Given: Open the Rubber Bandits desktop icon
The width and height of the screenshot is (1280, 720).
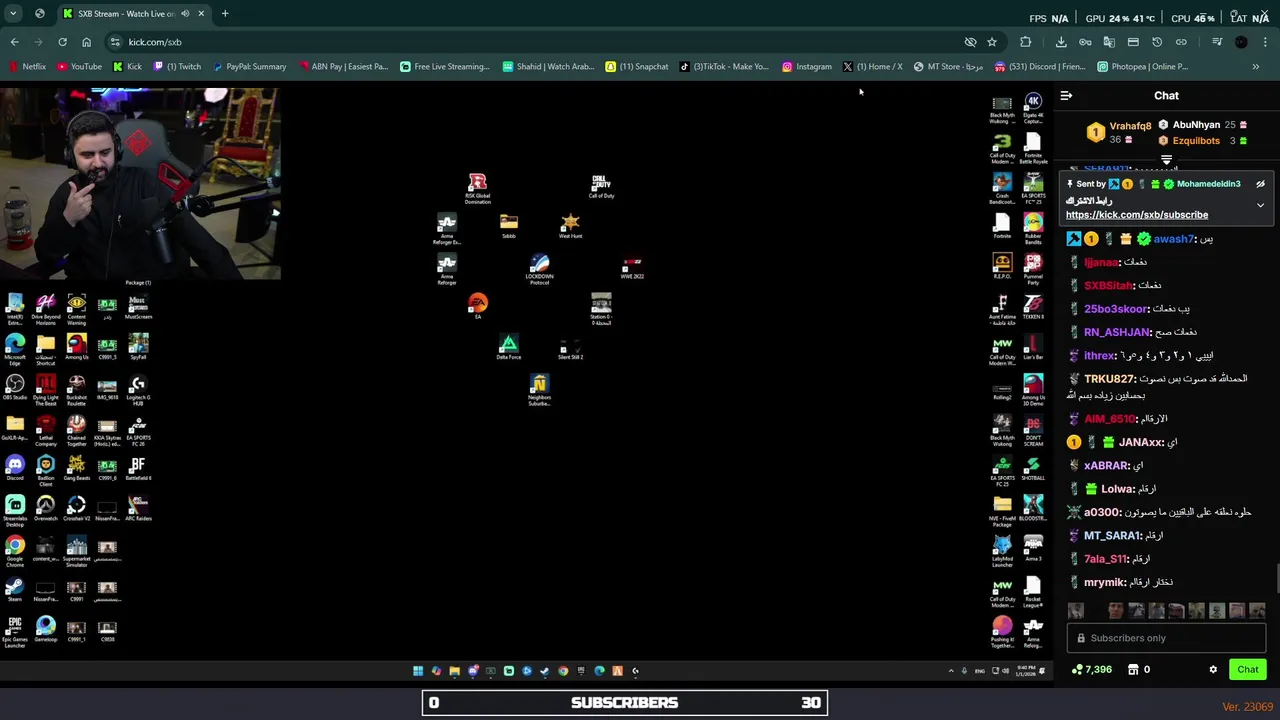Looking at the screenshot, I should (1033, 228).
